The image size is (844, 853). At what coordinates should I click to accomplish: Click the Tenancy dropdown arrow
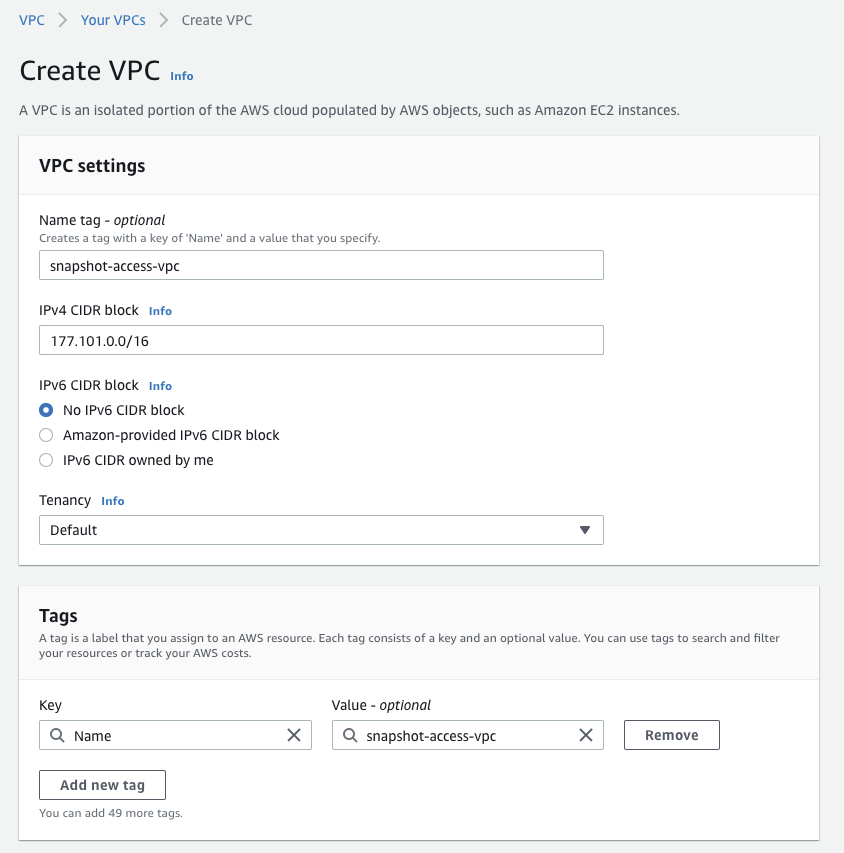click(x=585, y=530)
